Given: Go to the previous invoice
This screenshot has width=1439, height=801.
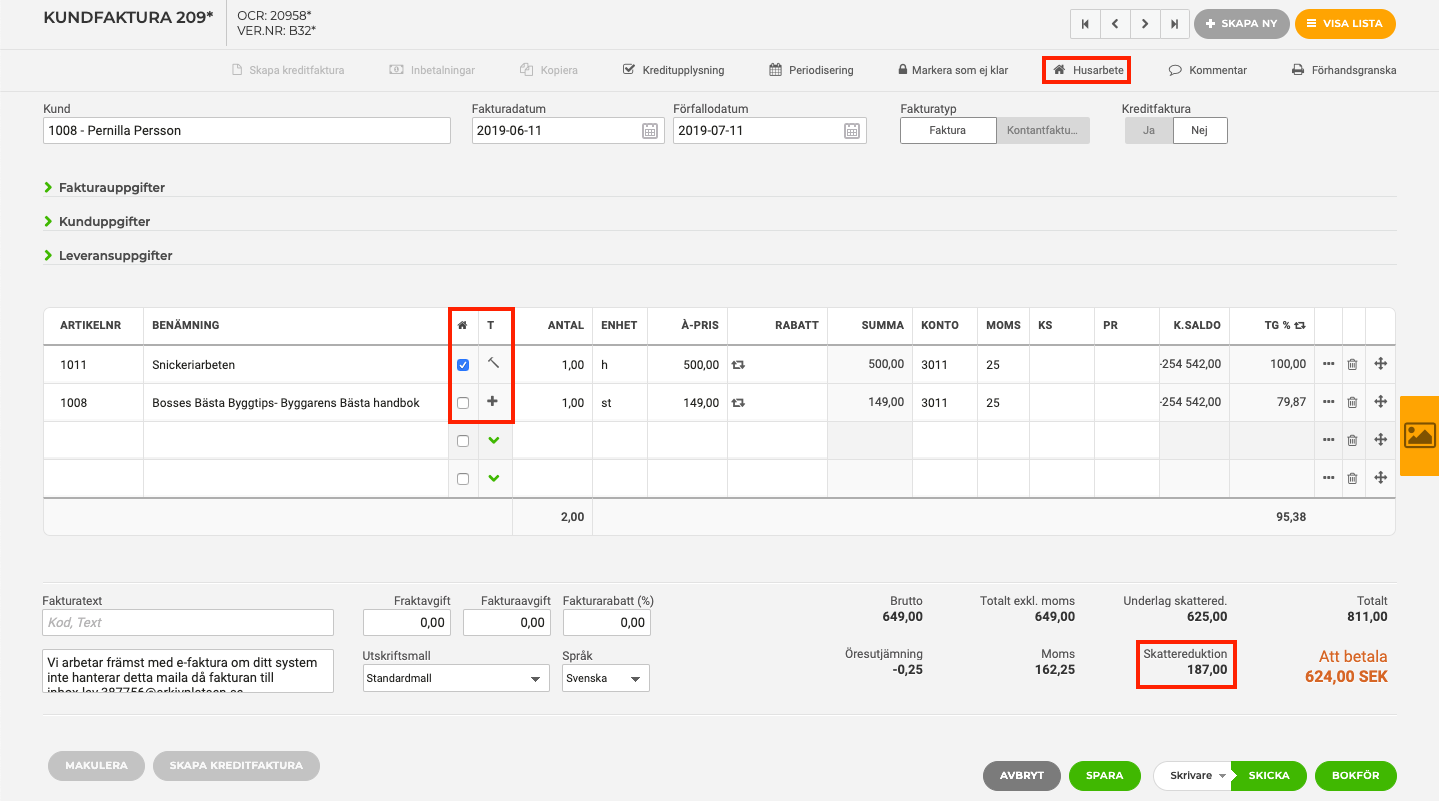Looking at the screenshot, I should tap(1114, 23).
